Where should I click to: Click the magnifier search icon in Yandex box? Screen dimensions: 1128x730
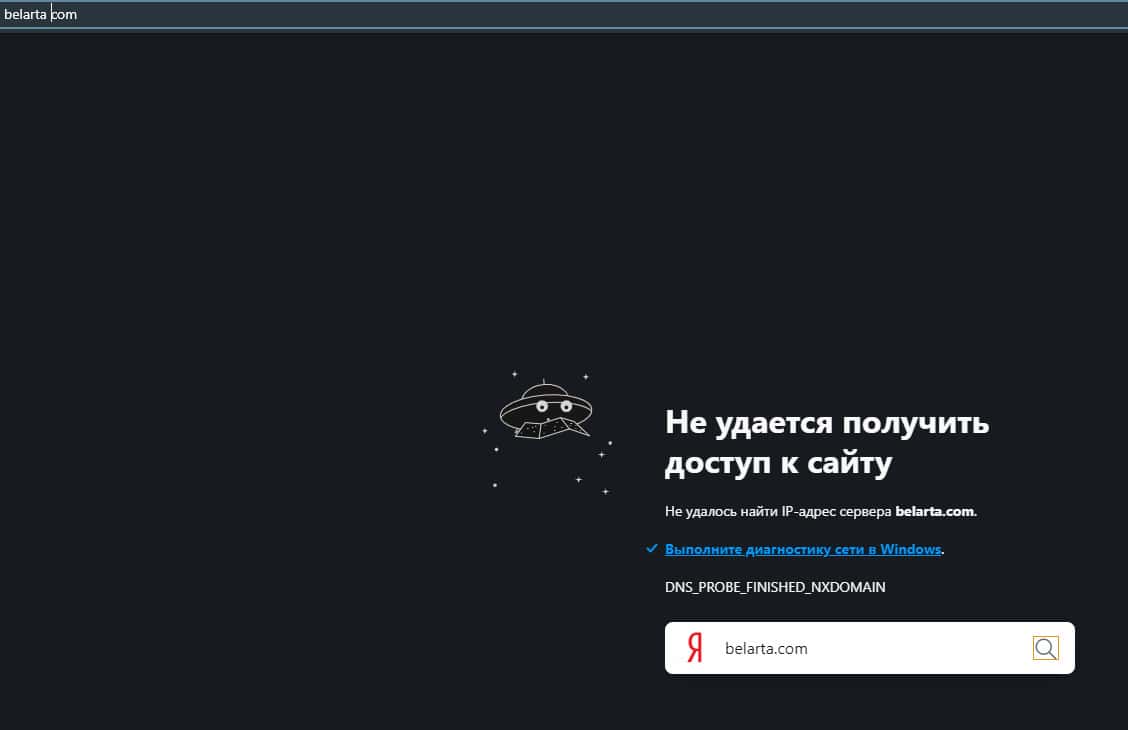(1045, 648)
